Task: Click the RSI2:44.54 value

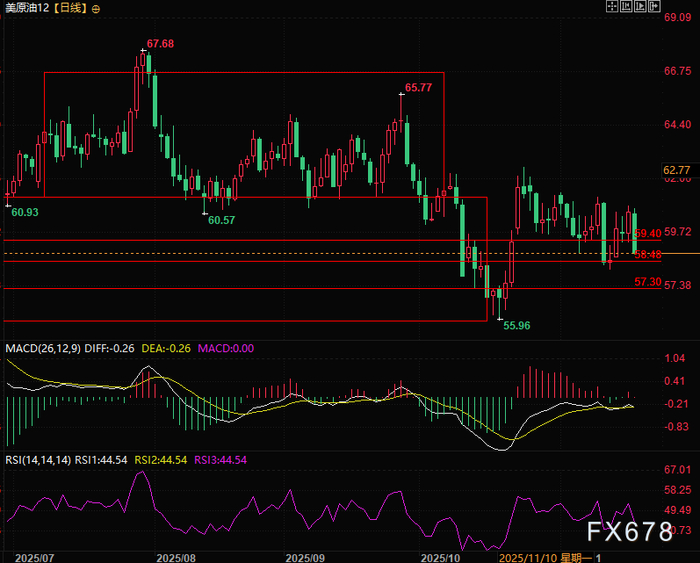Action: click(x=161, y=460)
